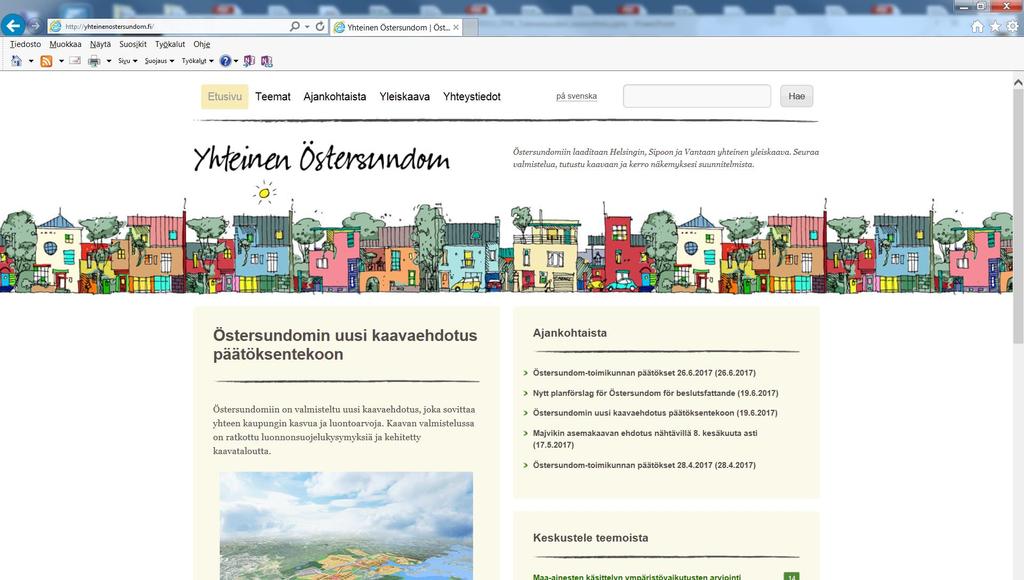Screen dimensions: 1024x580
Task: Click the Read mail envelope icon
Action: tap(75, 61)
